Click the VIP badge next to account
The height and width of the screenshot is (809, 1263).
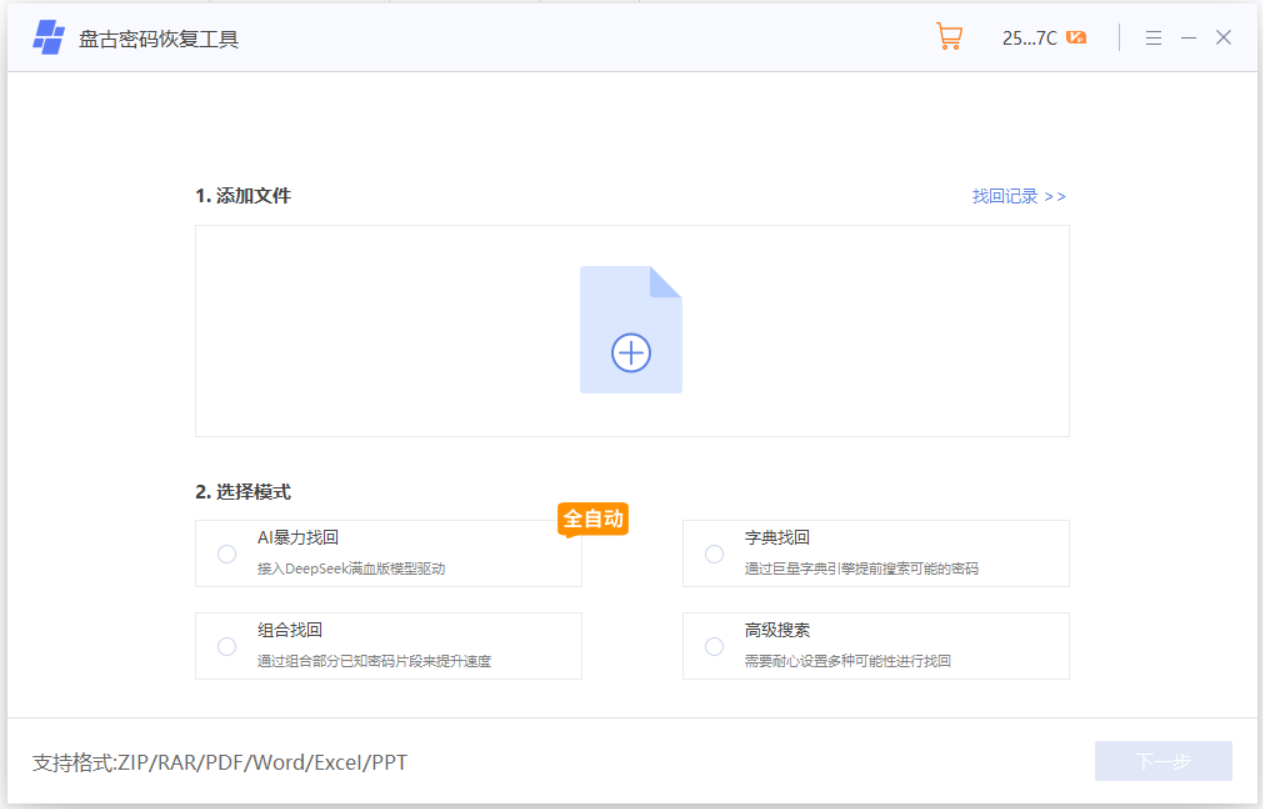(1076, 38)
